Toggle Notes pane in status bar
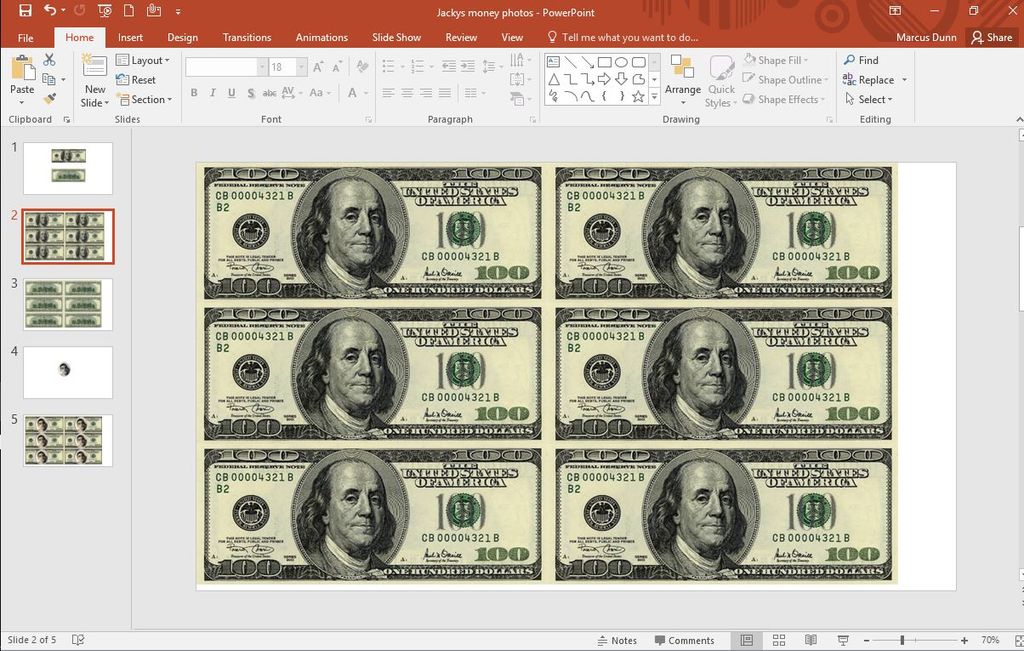 pyautogui.click(x=617, y=641)
